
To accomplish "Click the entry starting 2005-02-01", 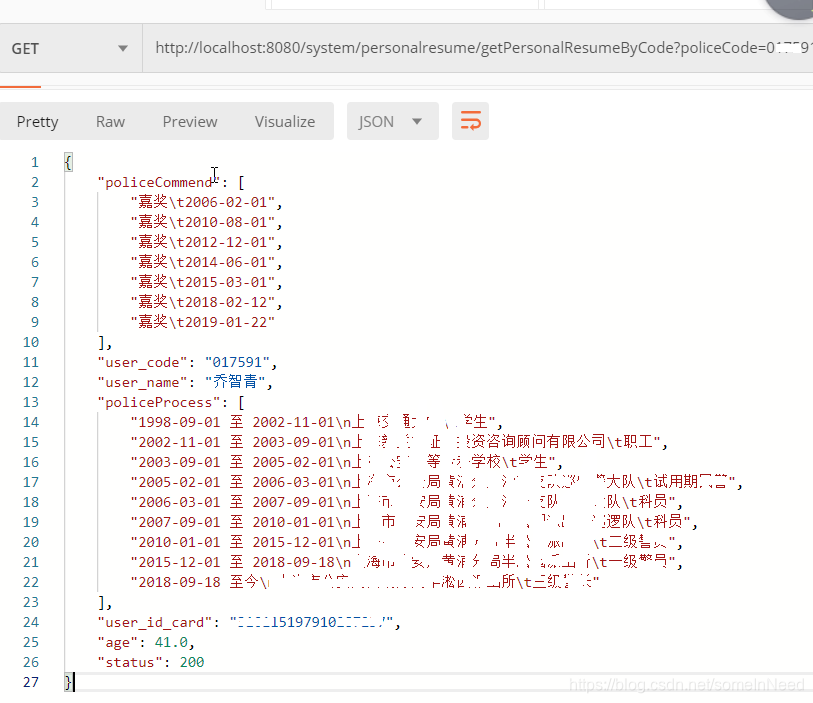I will 433,483.
